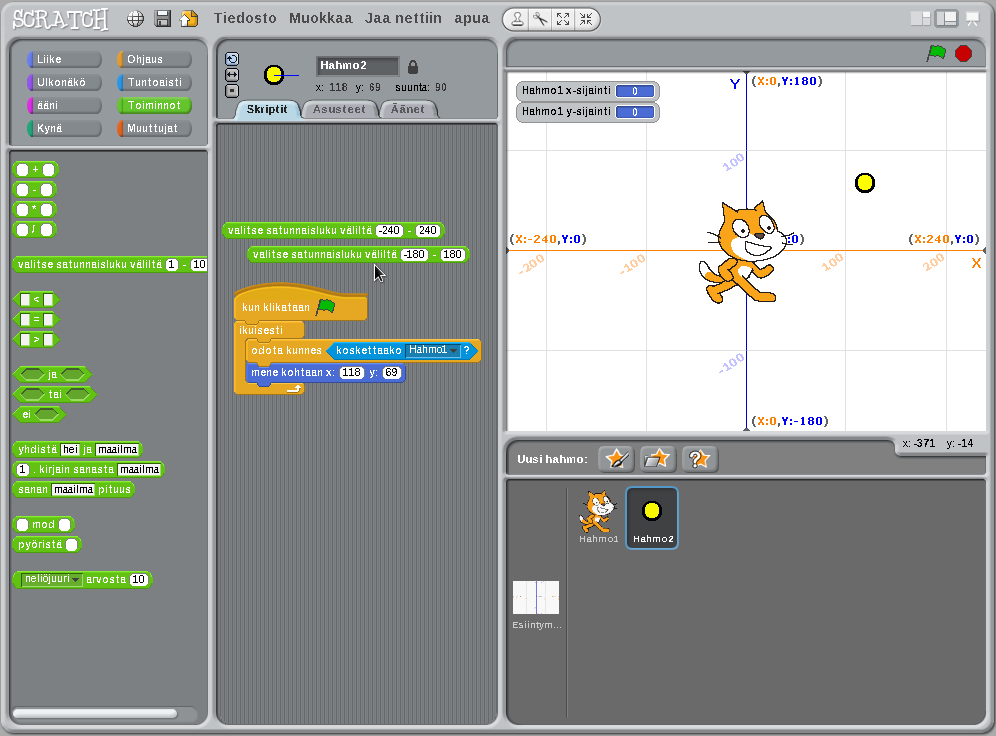The image size is (996, 736).
Task: Click the Hahmo1 x-sijainti stage monitor
Action: point(588,91)
